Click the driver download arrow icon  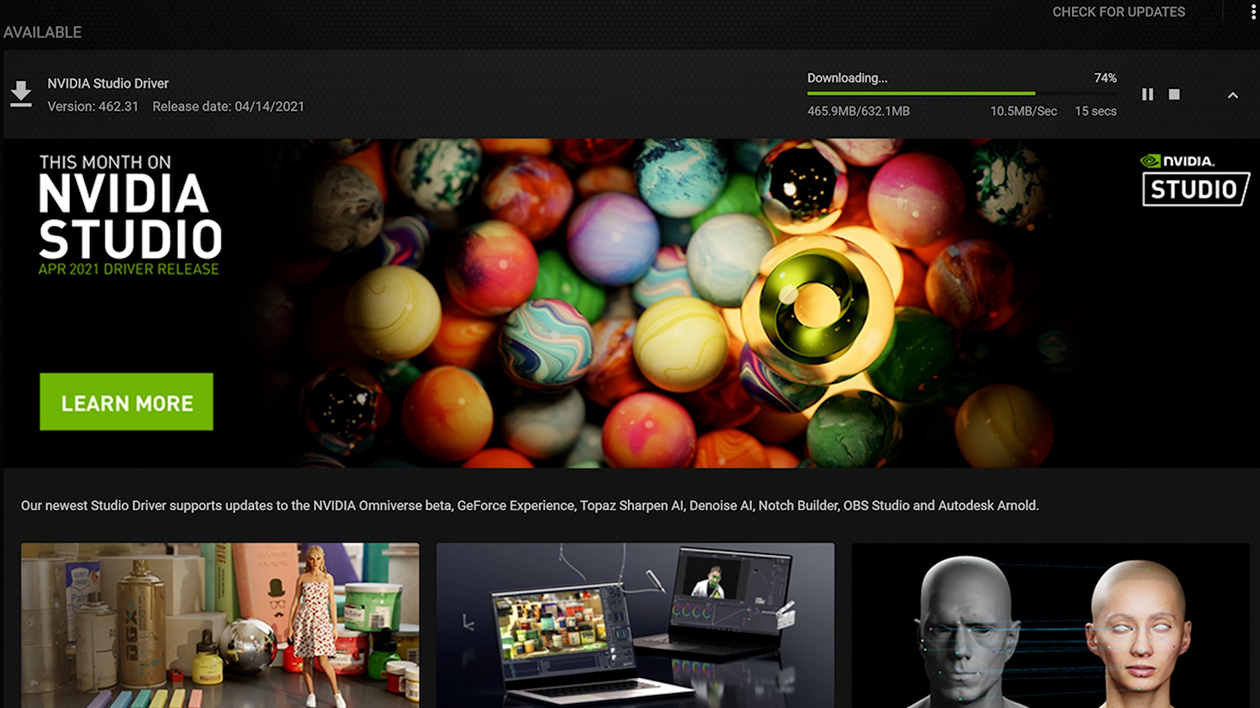pos(20,94)
